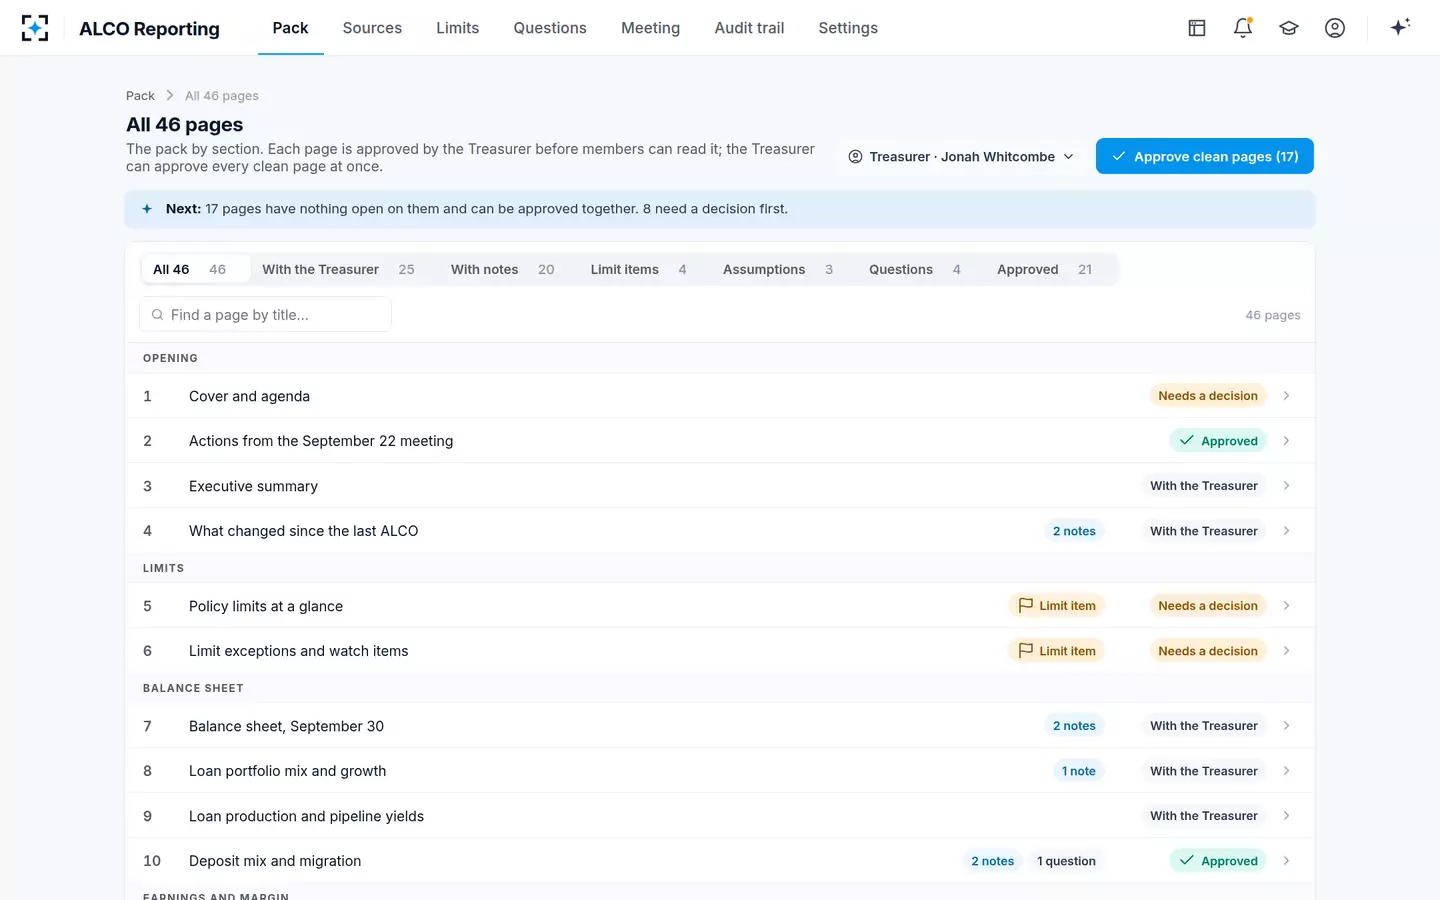Image resolution: width=1440 pixels, height=900 pixels.
Task: Open the sparkle AI assistant icon
Action: coord(1400,27)
